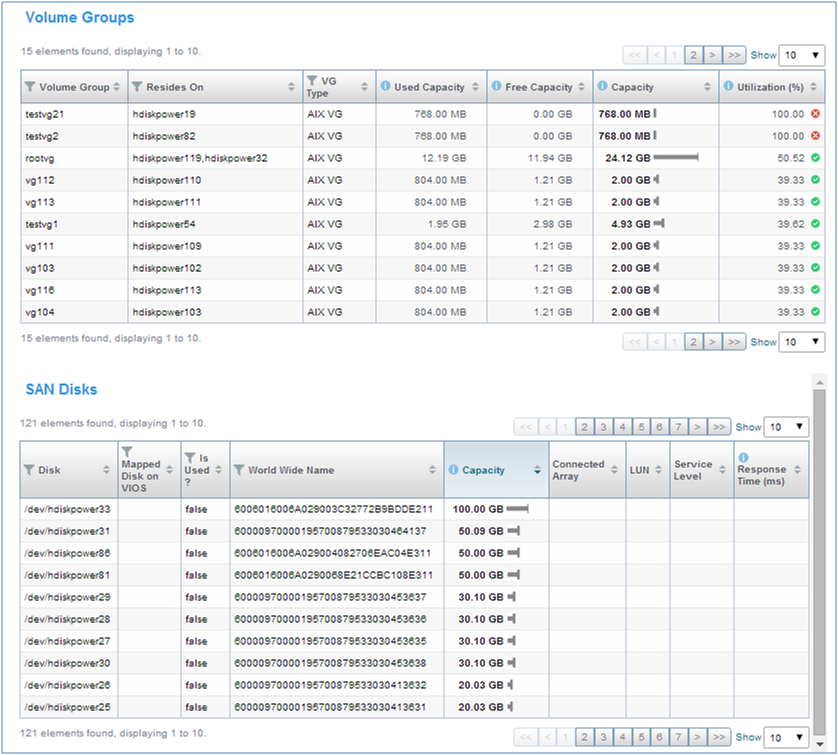Click the 100.00 GB capacity bar
Viewport: 838px width, 755px height.
(518, 509)
